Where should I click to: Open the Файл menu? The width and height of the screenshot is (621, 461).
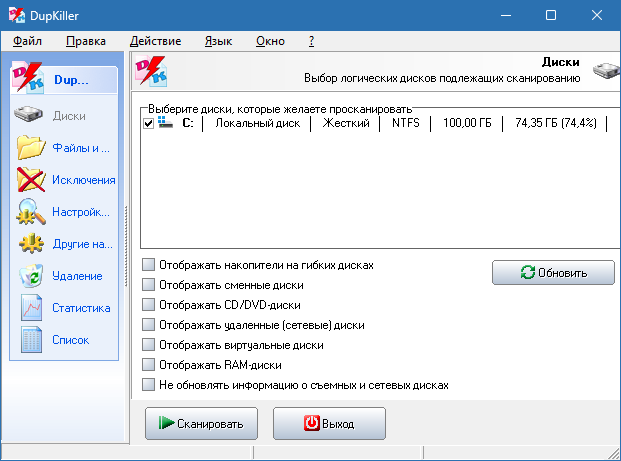pyautogui.click(x=27, y=41)
